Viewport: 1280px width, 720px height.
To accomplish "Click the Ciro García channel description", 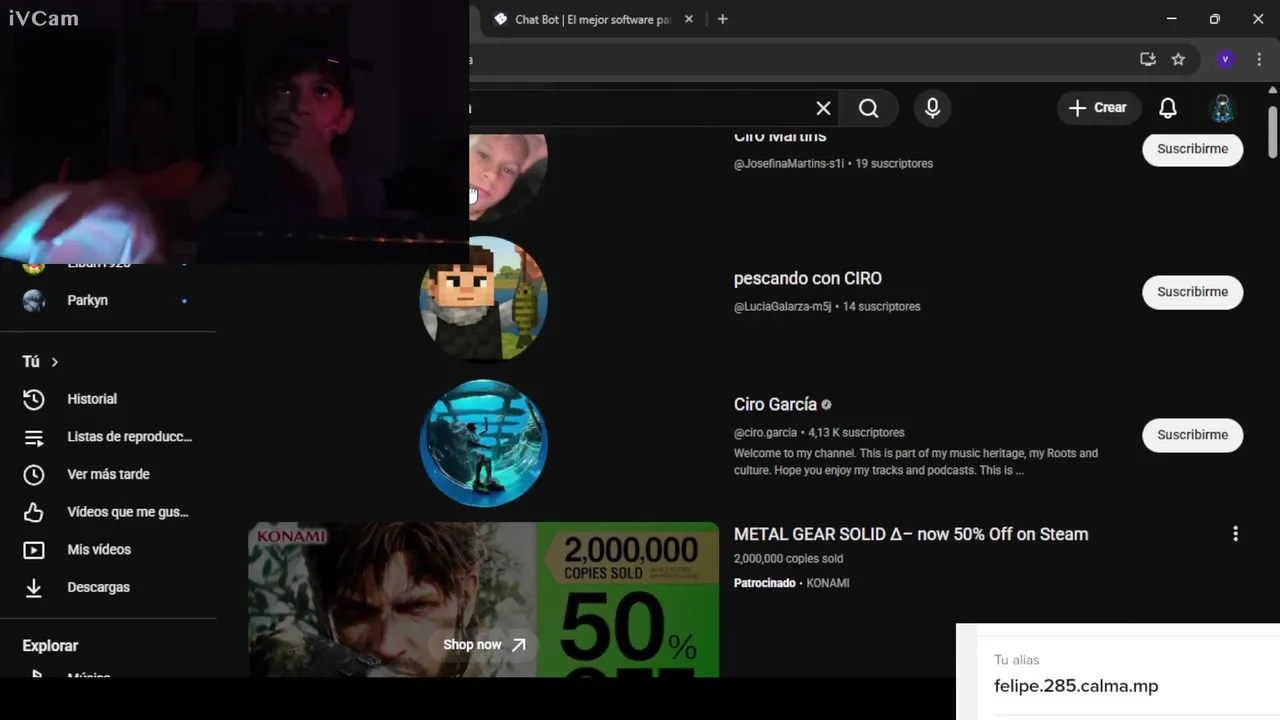I will pyautogui.click(x=915, y=462).
